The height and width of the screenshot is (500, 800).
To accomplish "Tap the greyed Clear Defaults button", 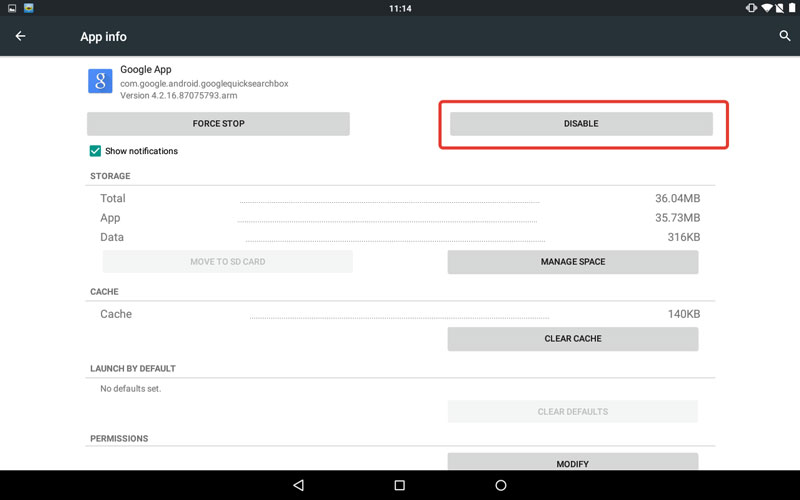I will [573, 412].
